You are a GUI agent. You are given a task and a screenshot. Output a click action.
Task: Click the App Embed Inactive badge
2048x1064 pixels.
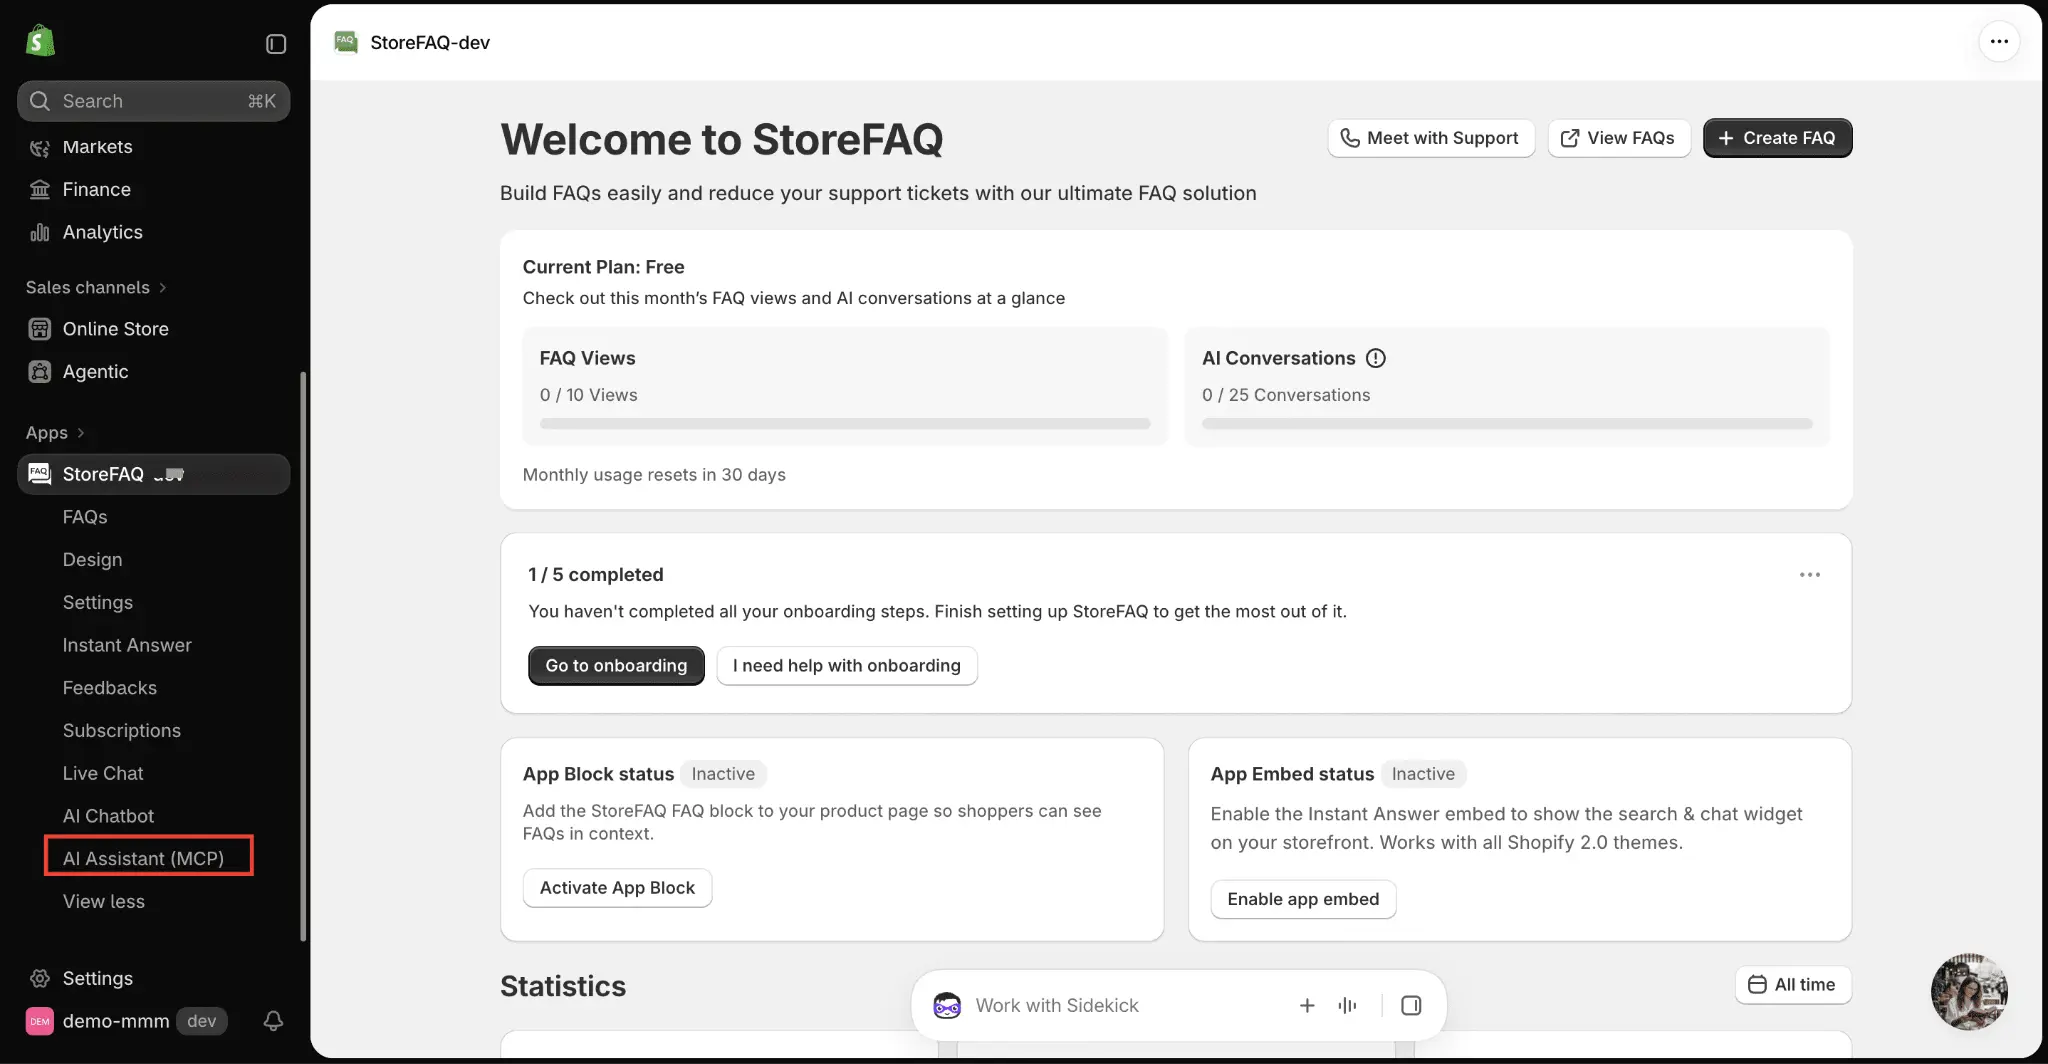(x=1423, y=774)
